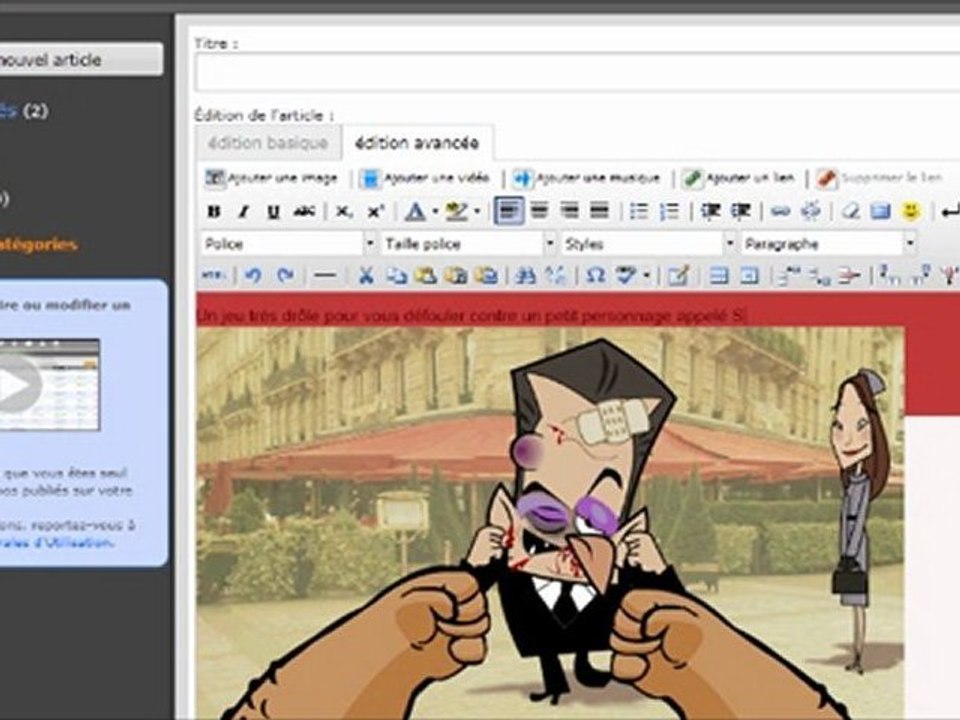Choose text color with A button
Screen dimensions: 960x720
click(414, 212)
